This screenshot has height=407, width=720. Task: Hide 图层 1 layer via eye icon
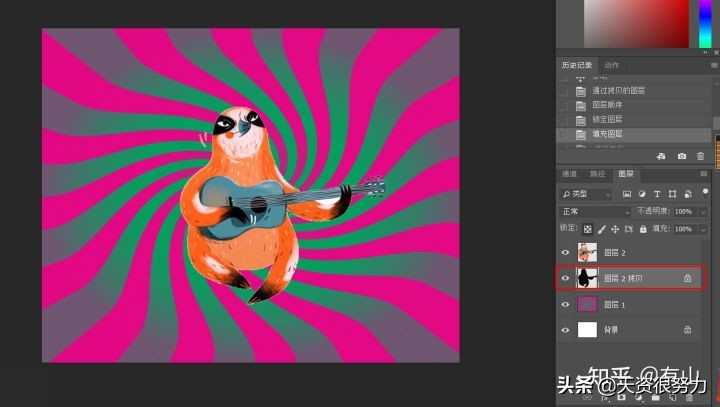[x=565, y=304]
